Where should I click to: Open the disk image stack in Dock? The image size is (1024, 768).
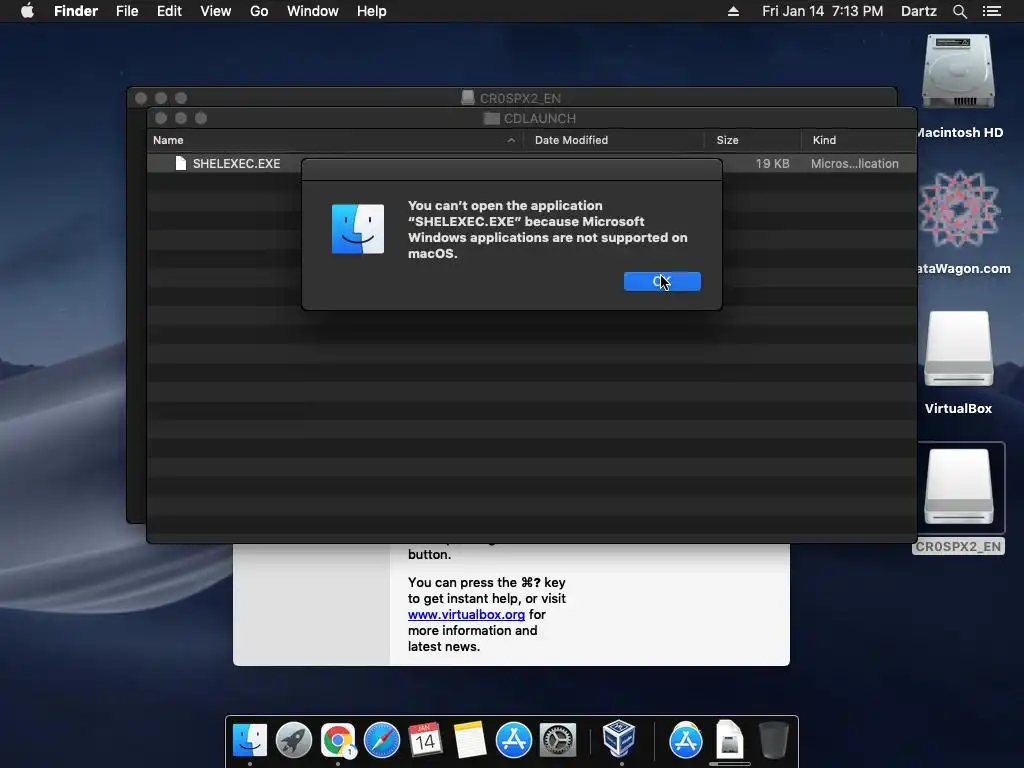point(729,739)
